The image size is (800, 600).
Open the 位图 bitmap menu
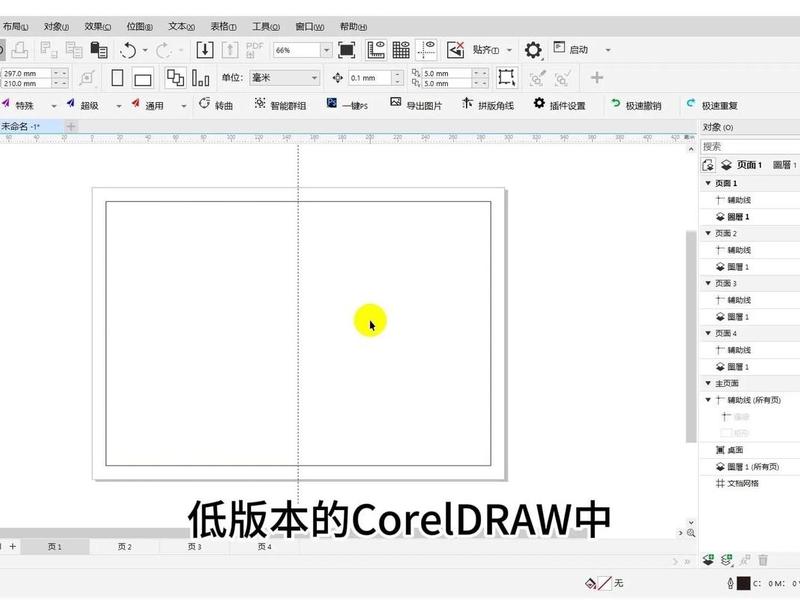point(139,27)
